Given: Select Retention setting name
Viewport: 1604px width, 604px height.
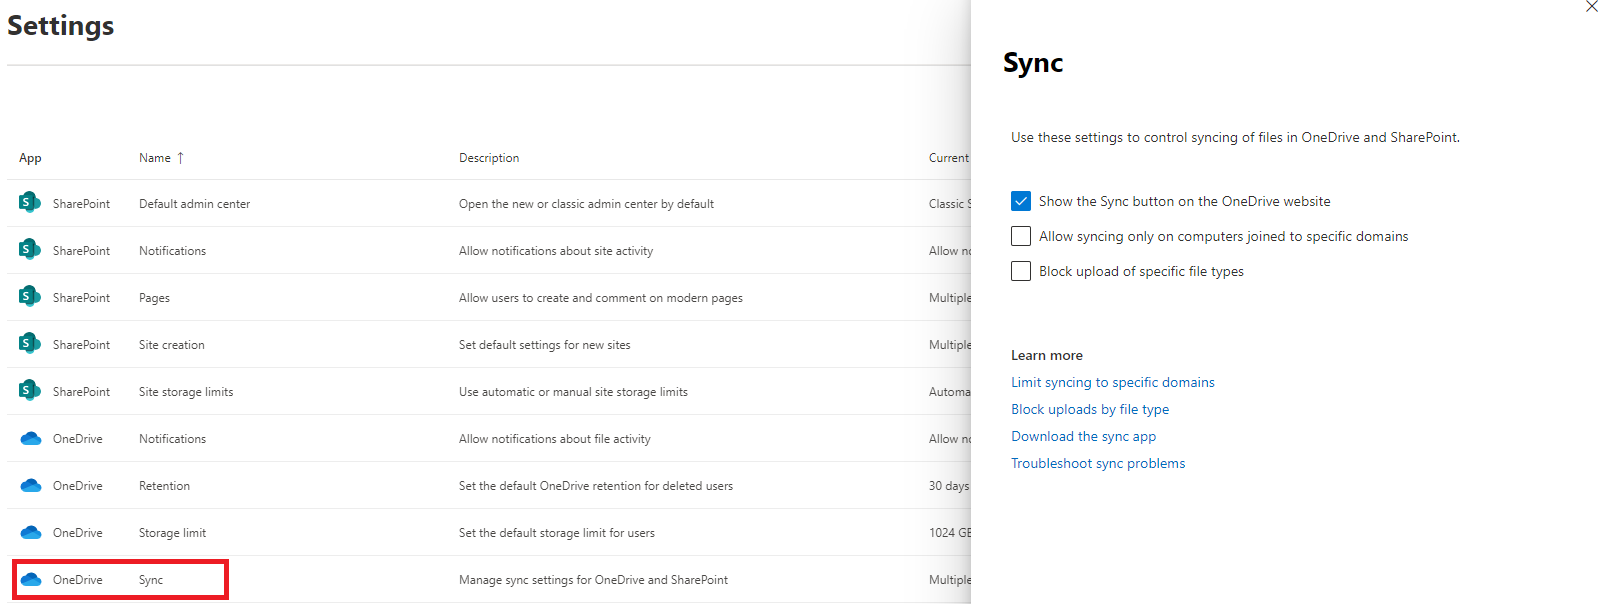Looking at the screenshot, I should point(164,486).
